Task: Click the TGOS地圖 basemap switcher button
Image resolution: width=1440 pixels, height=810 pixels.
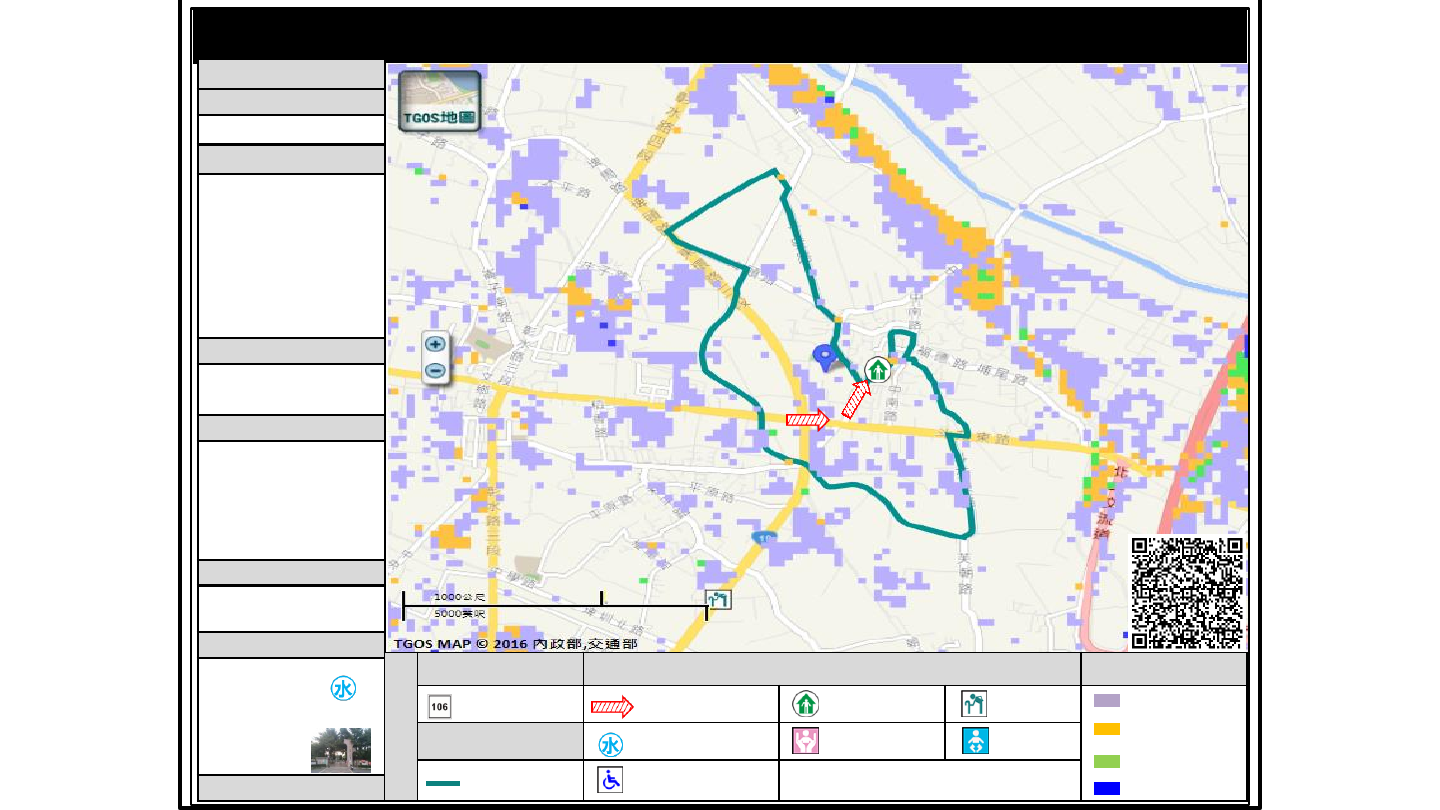Action: coord(440,101)
